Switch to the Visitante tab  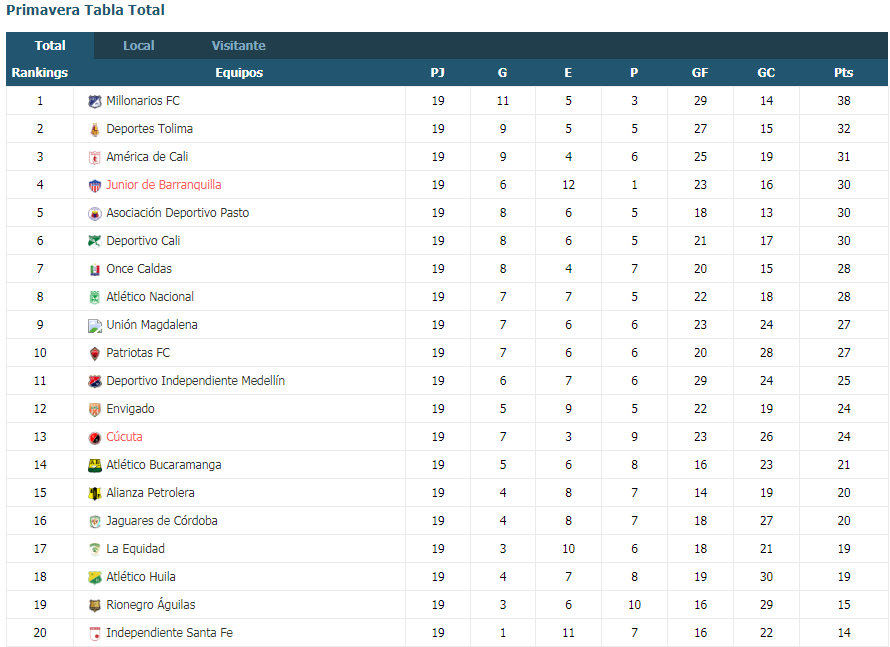238,45
